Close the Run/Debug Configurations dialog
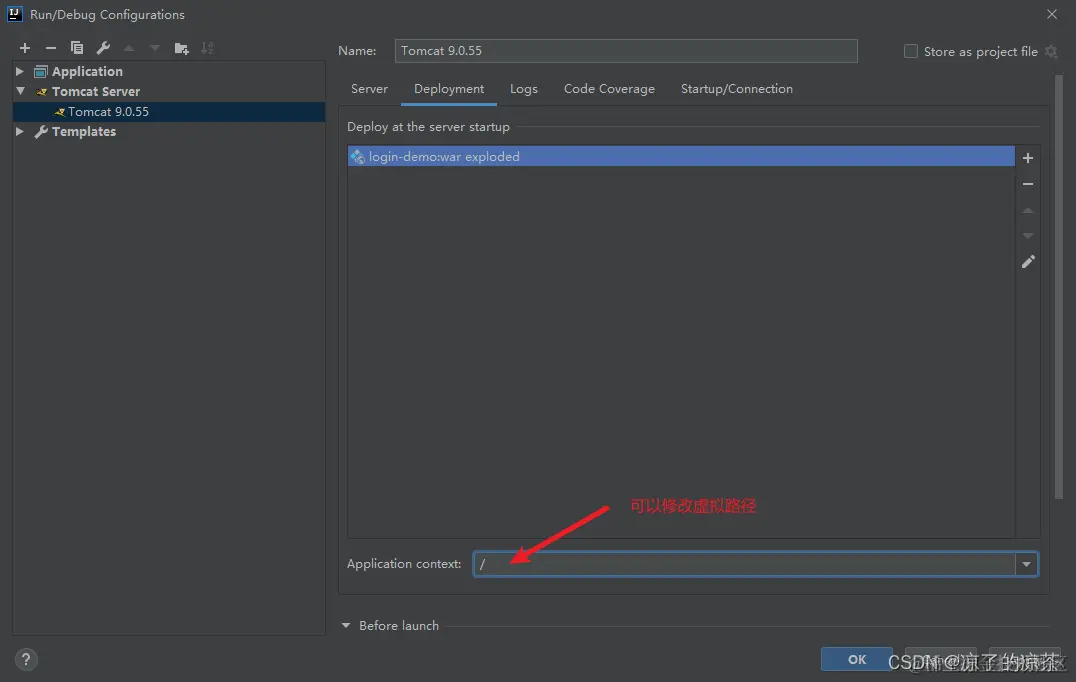Viewport: 1076px width, 682px height. [x=1052, y=14]
